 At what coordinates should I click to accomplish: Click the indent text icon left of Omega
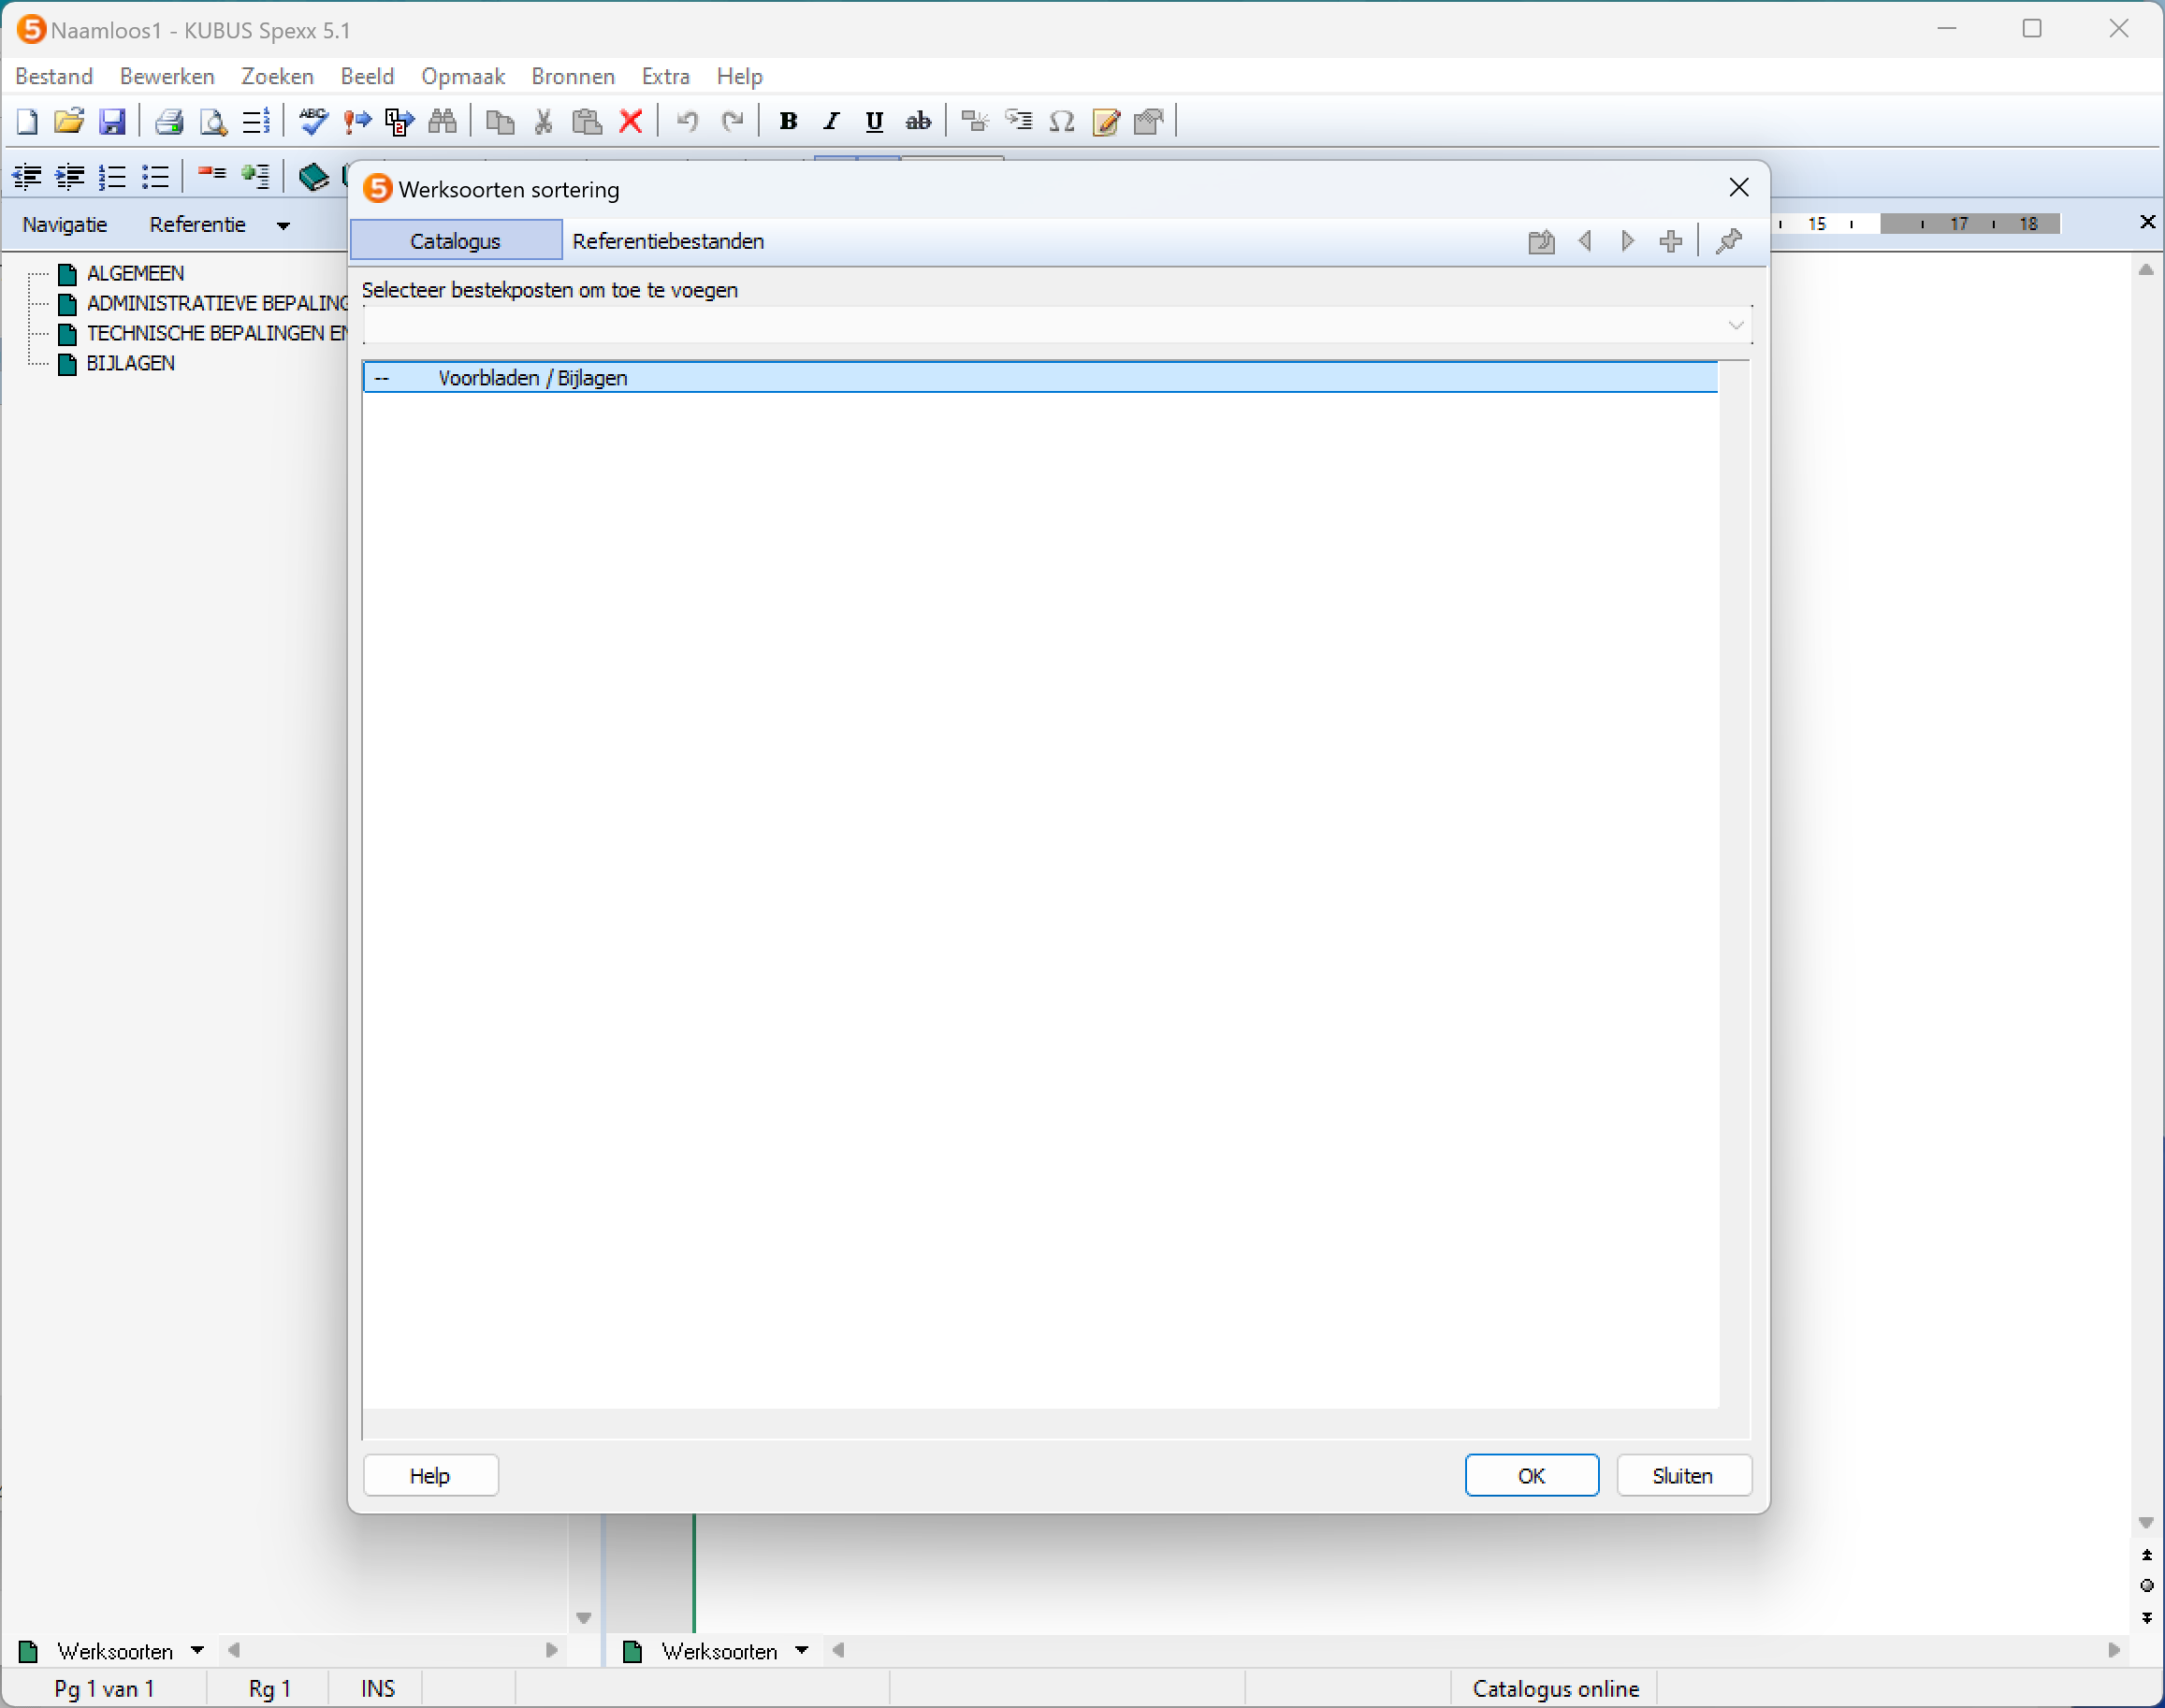[x=1019, y=121]
